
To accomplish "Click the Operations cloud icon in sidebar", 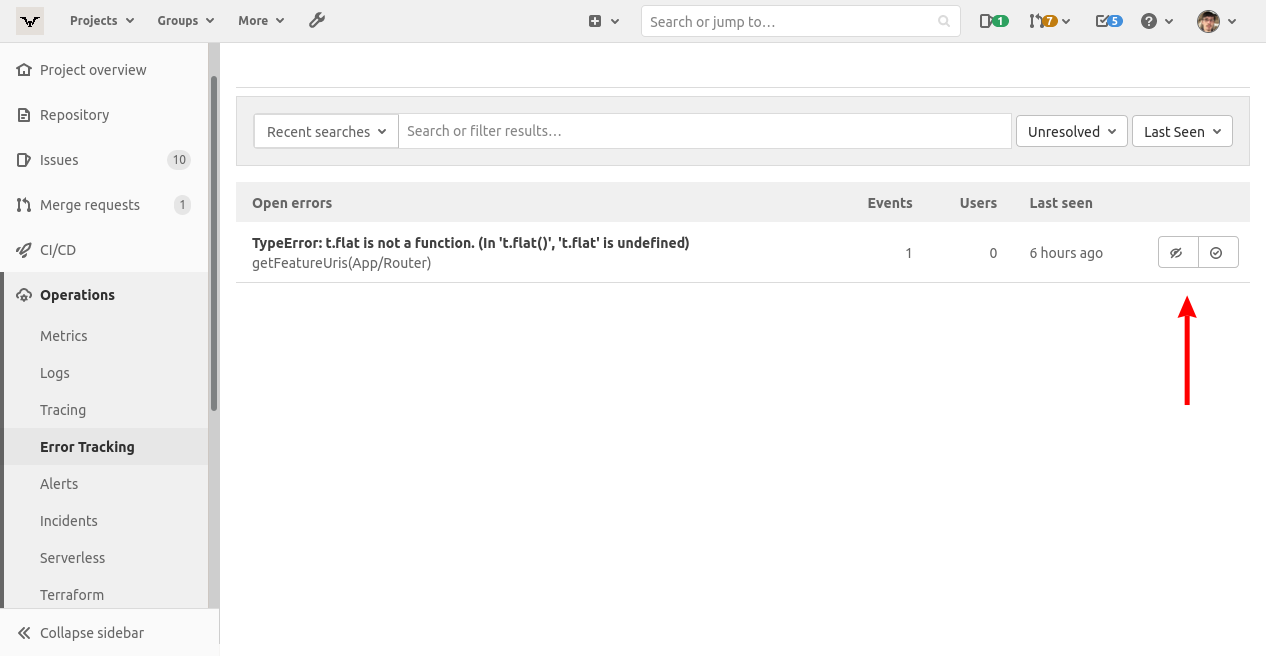I will tap(24, 294).
